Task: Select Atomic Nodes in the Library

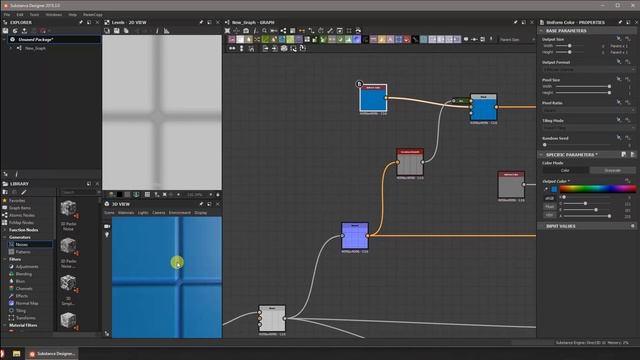Action: pos(22,215)
